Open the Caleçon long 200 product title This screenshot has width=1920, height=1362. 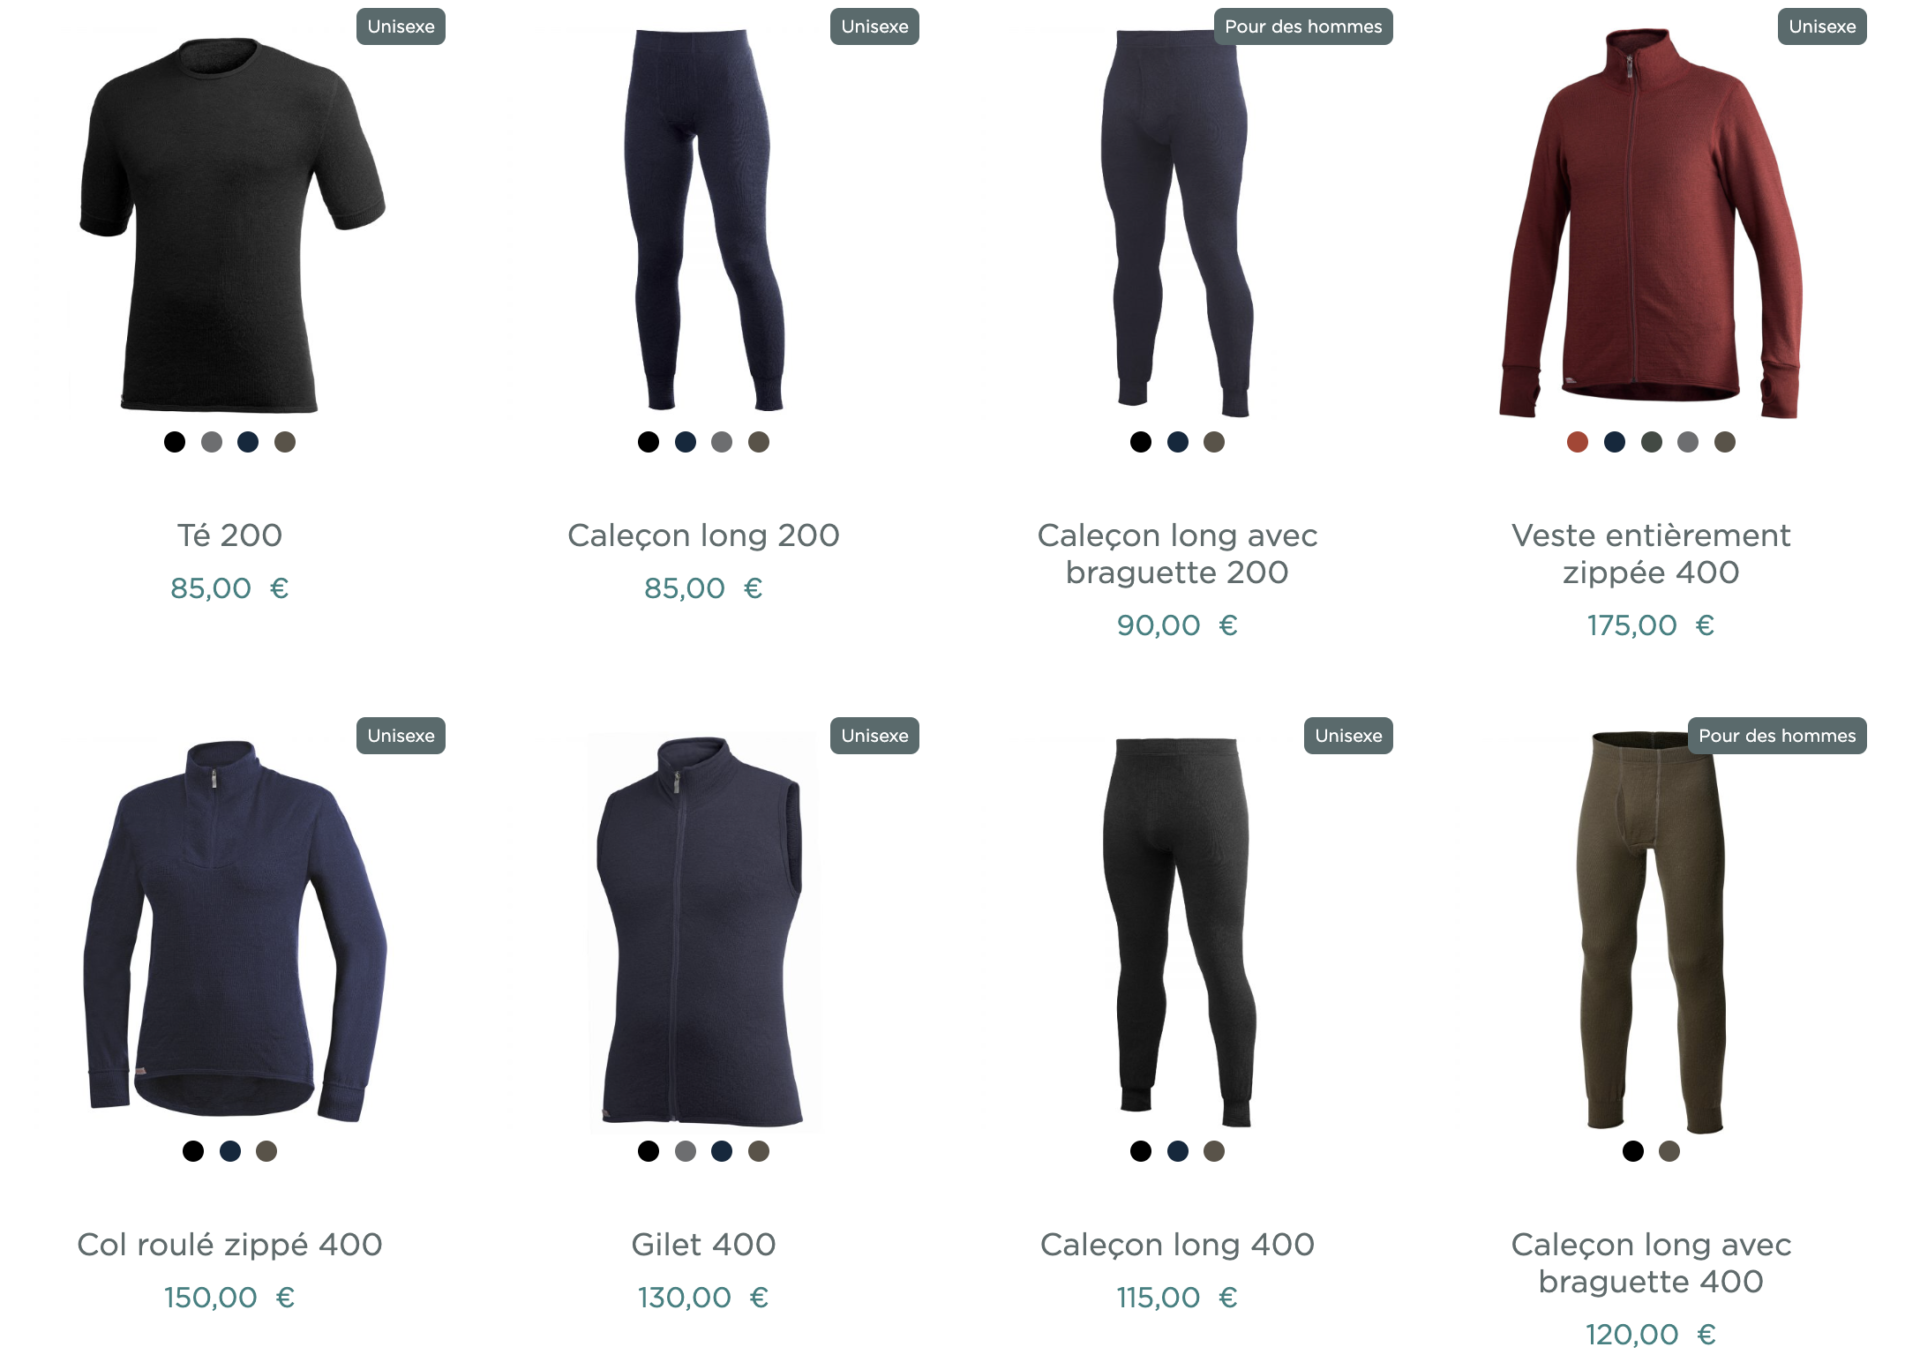(703, 535)
